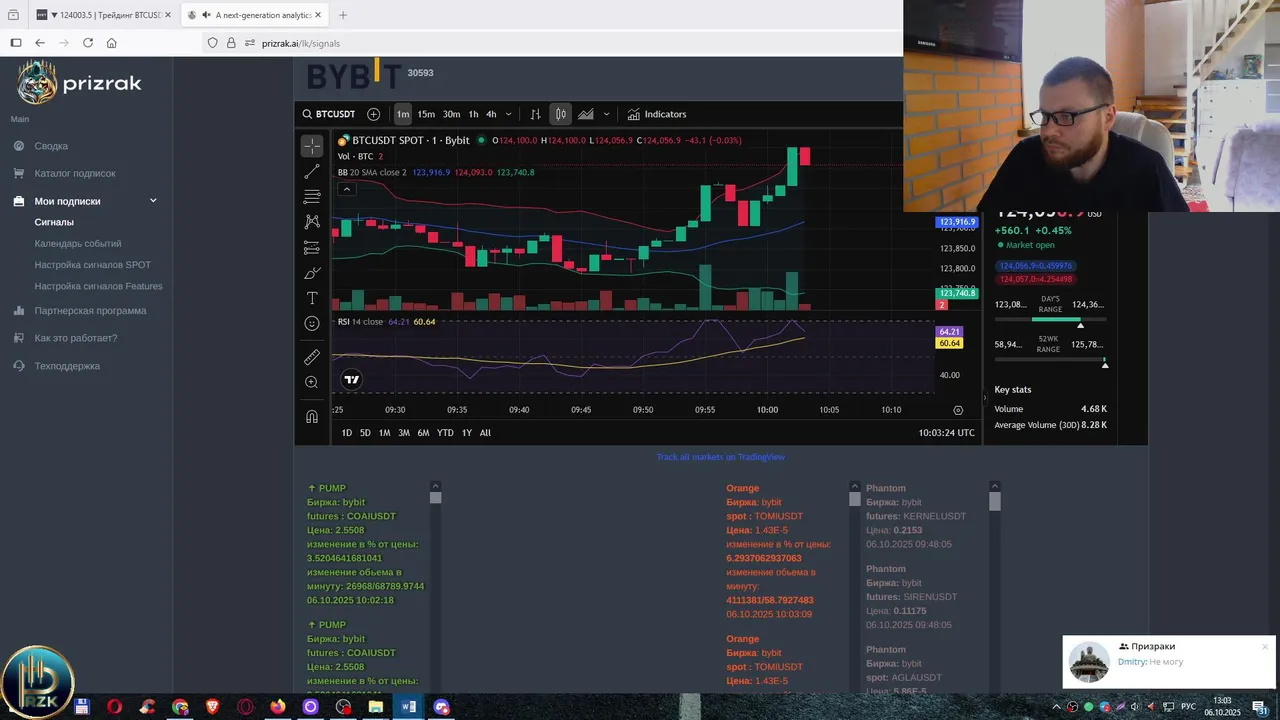Open Word from the taskbar

[408, 707]
